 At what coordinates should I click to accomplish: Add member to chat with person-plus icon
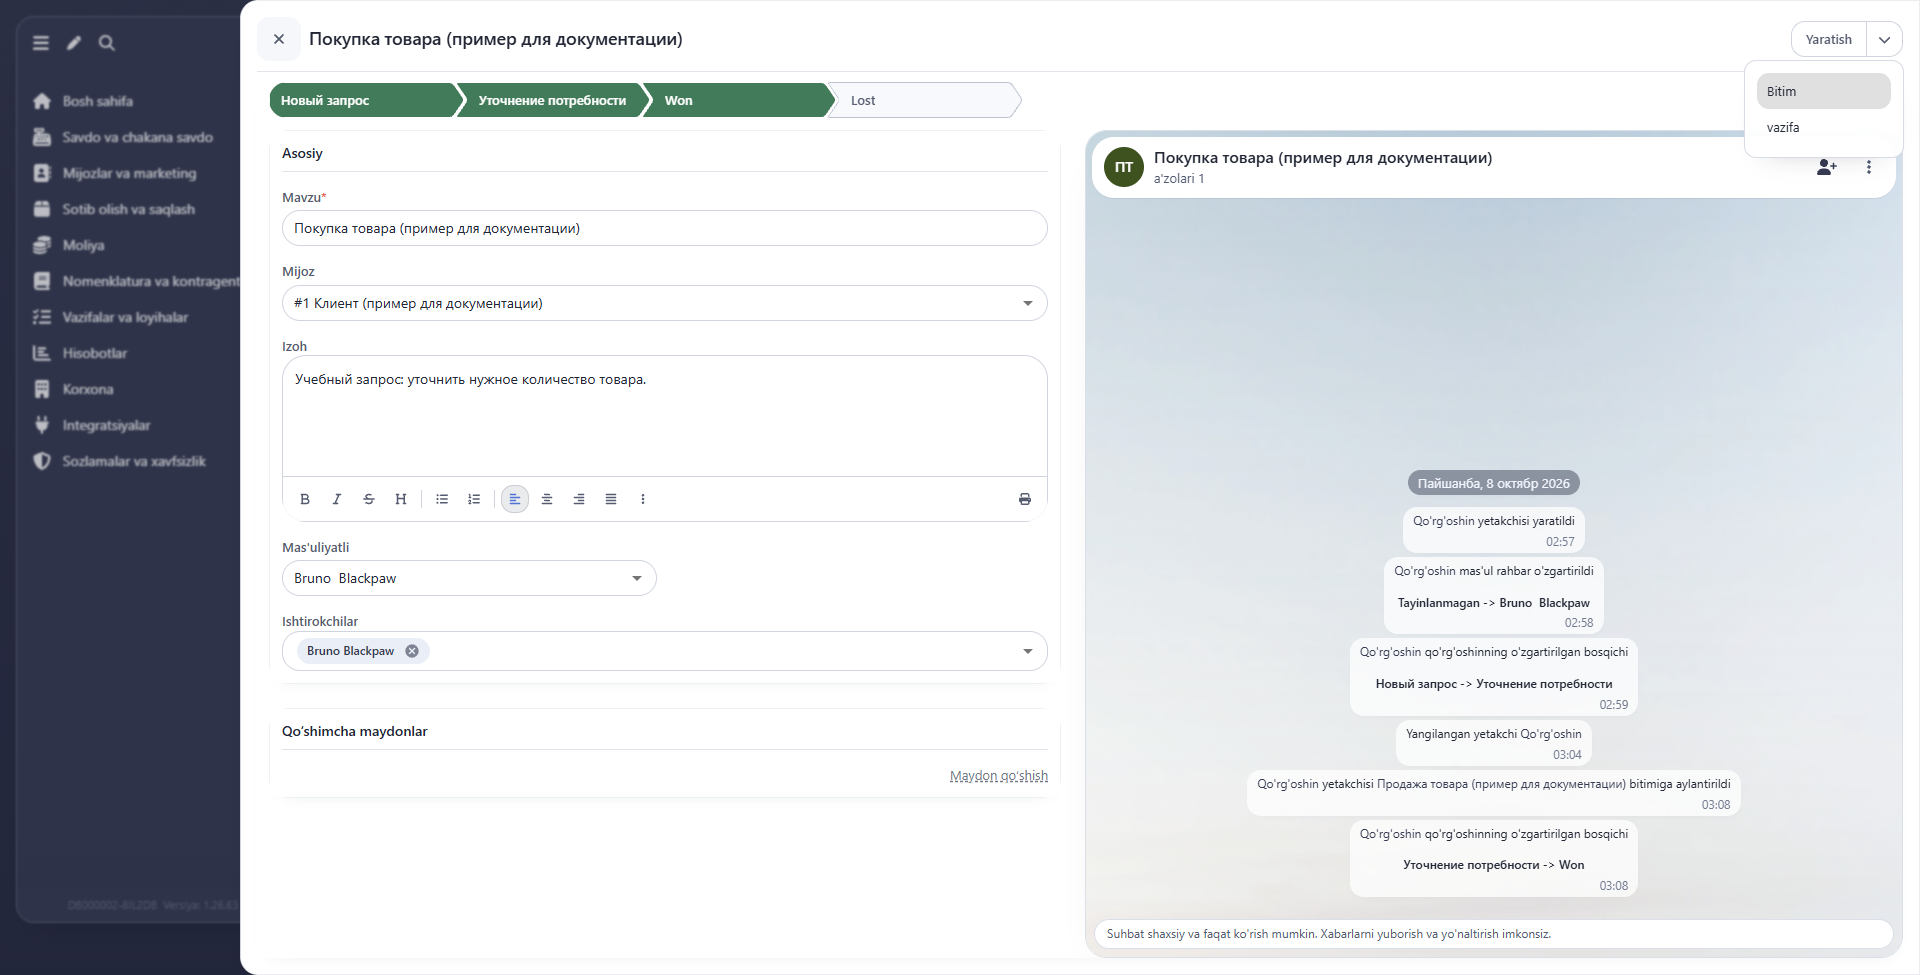[1827, 167]
